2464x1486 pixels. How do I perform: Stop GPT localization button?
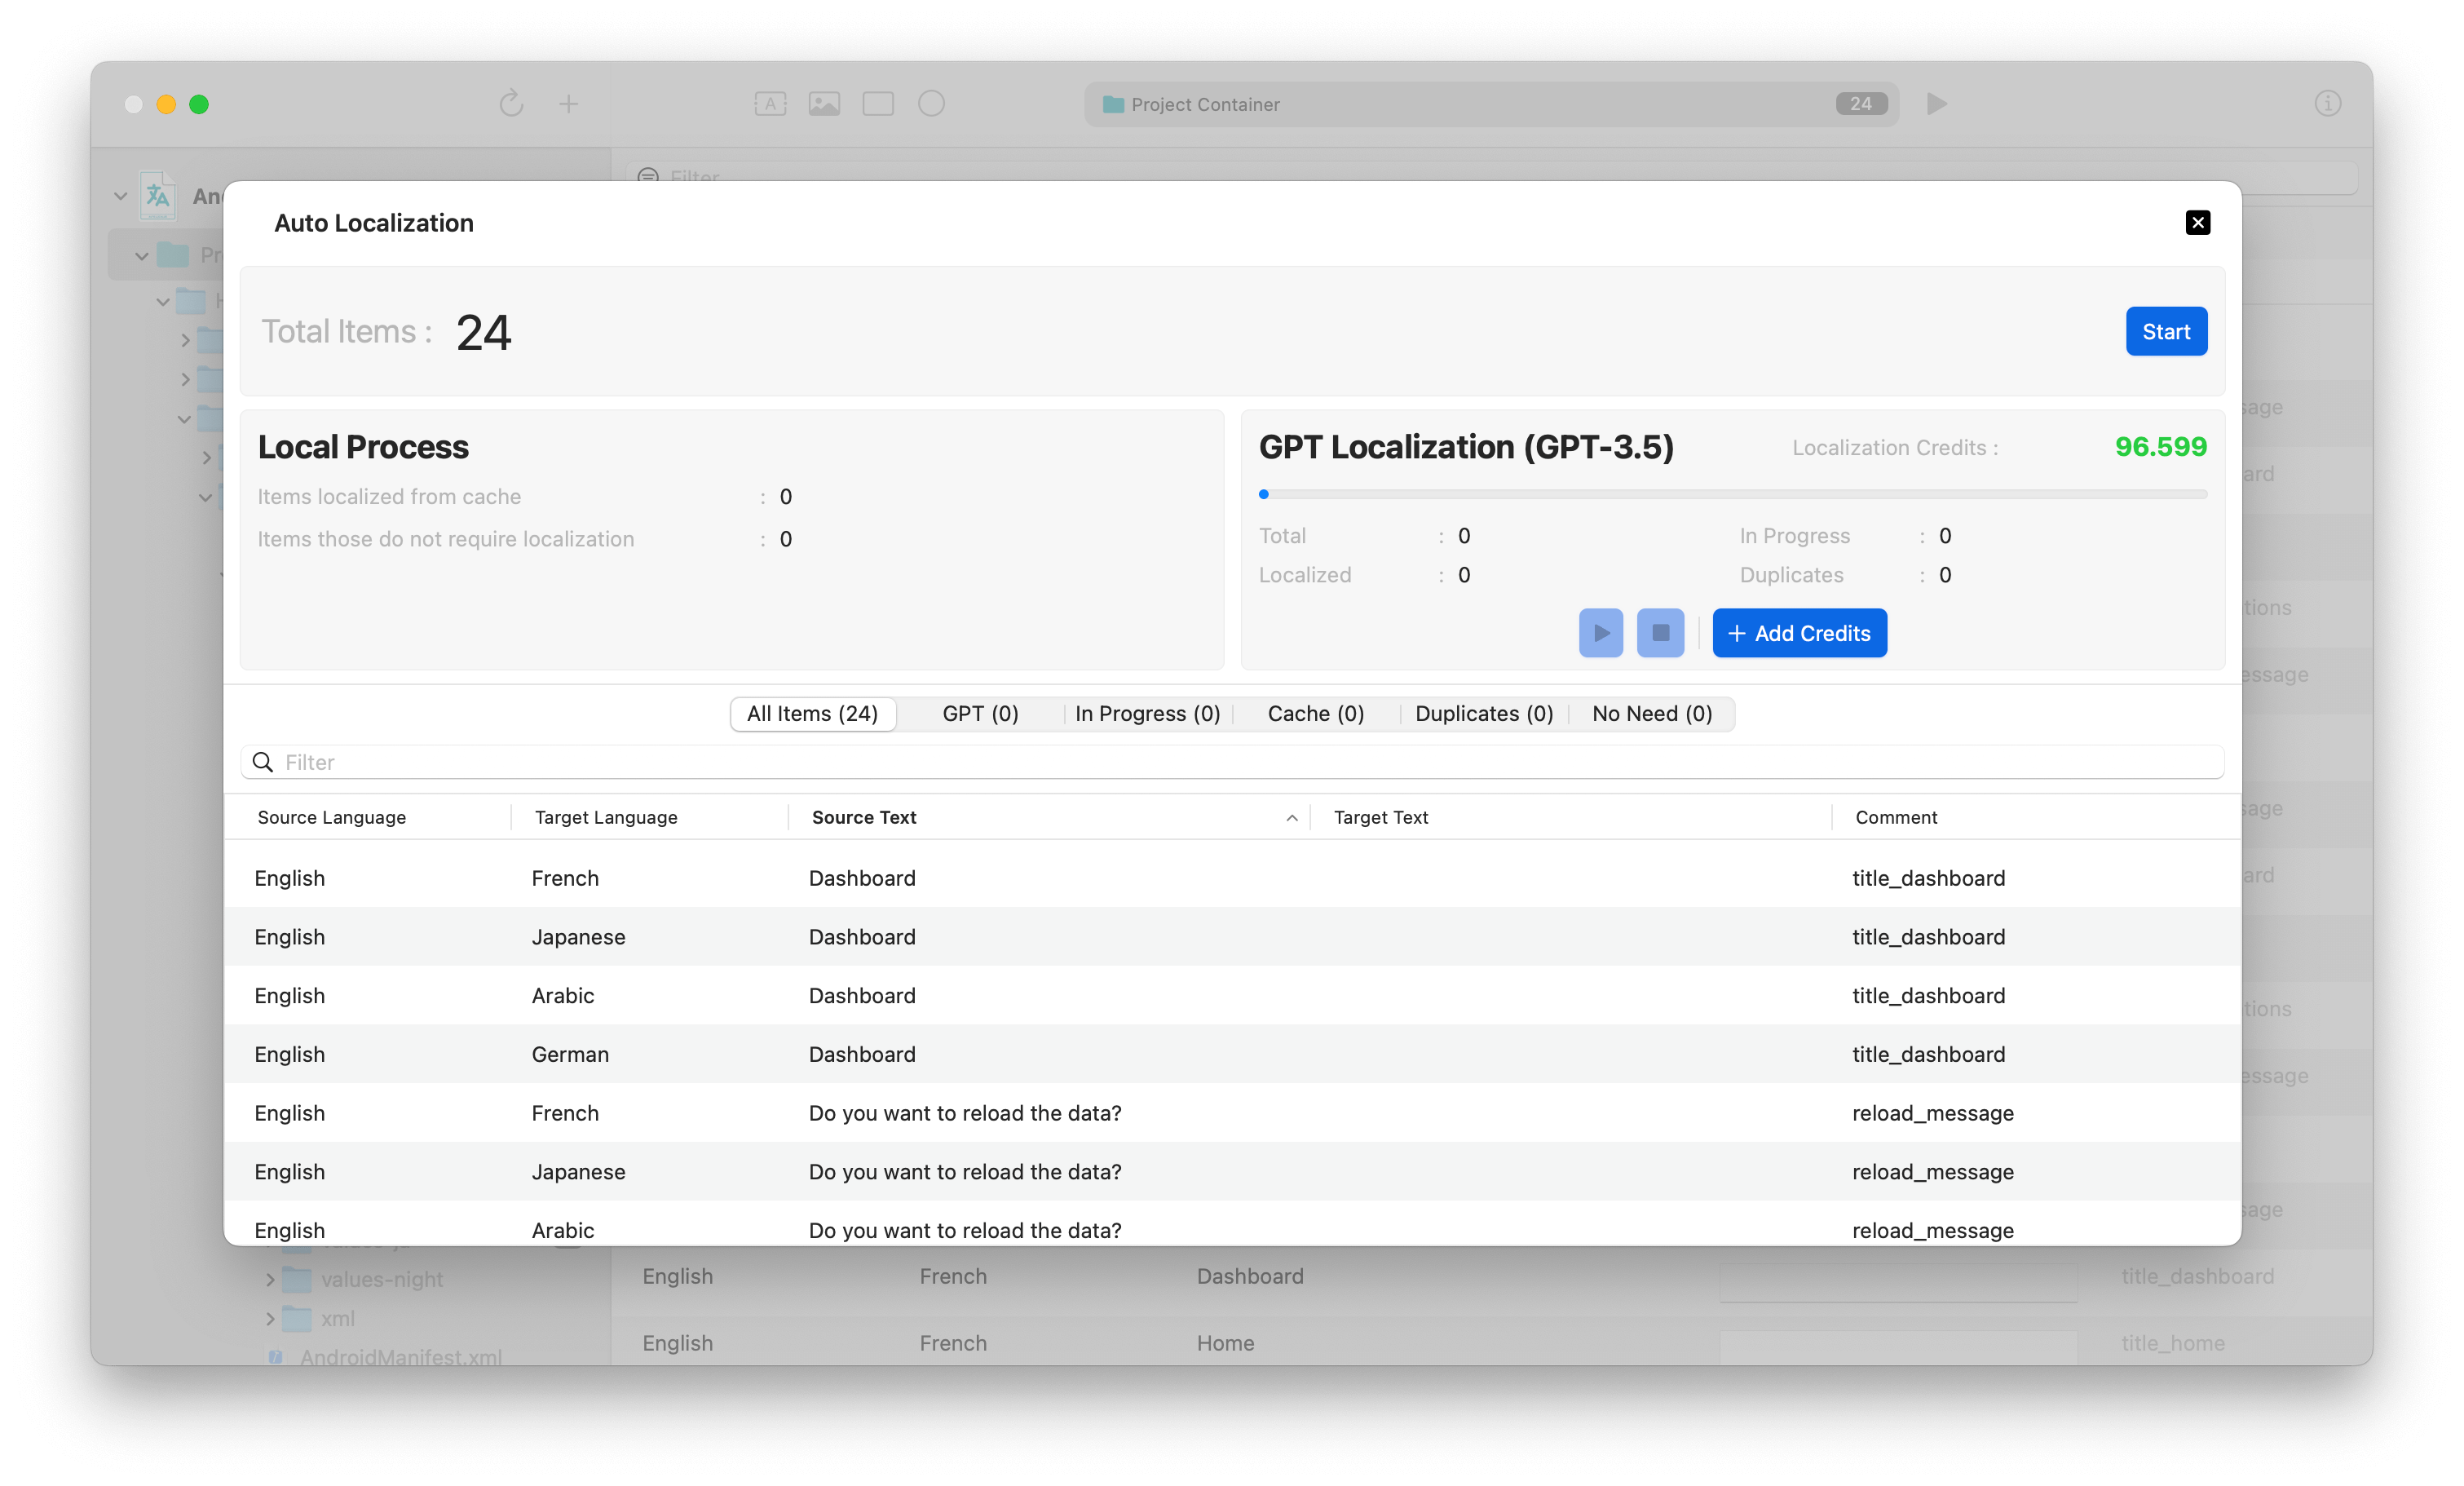1660,633
